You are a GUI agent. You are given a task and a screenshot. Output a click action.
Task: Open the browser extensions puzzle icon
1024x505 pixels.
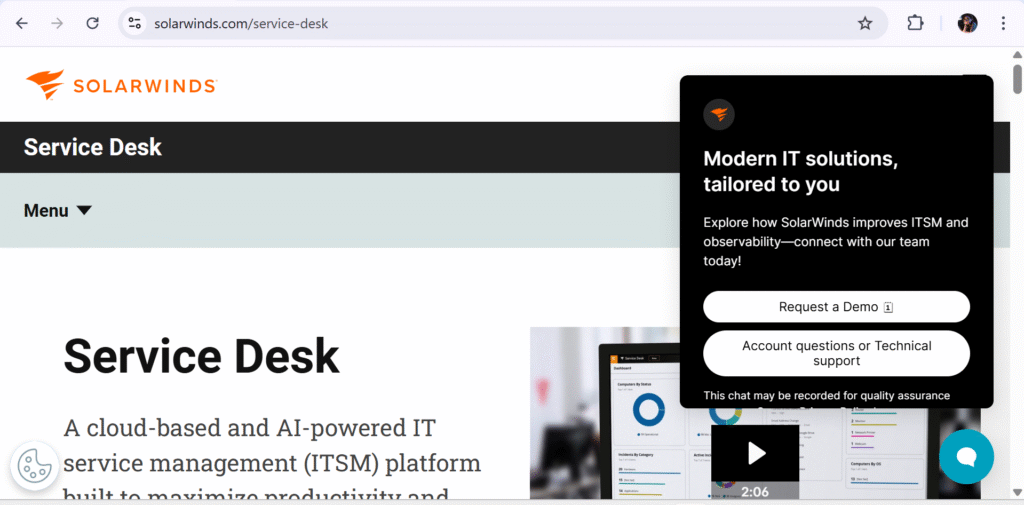[915, 24]
